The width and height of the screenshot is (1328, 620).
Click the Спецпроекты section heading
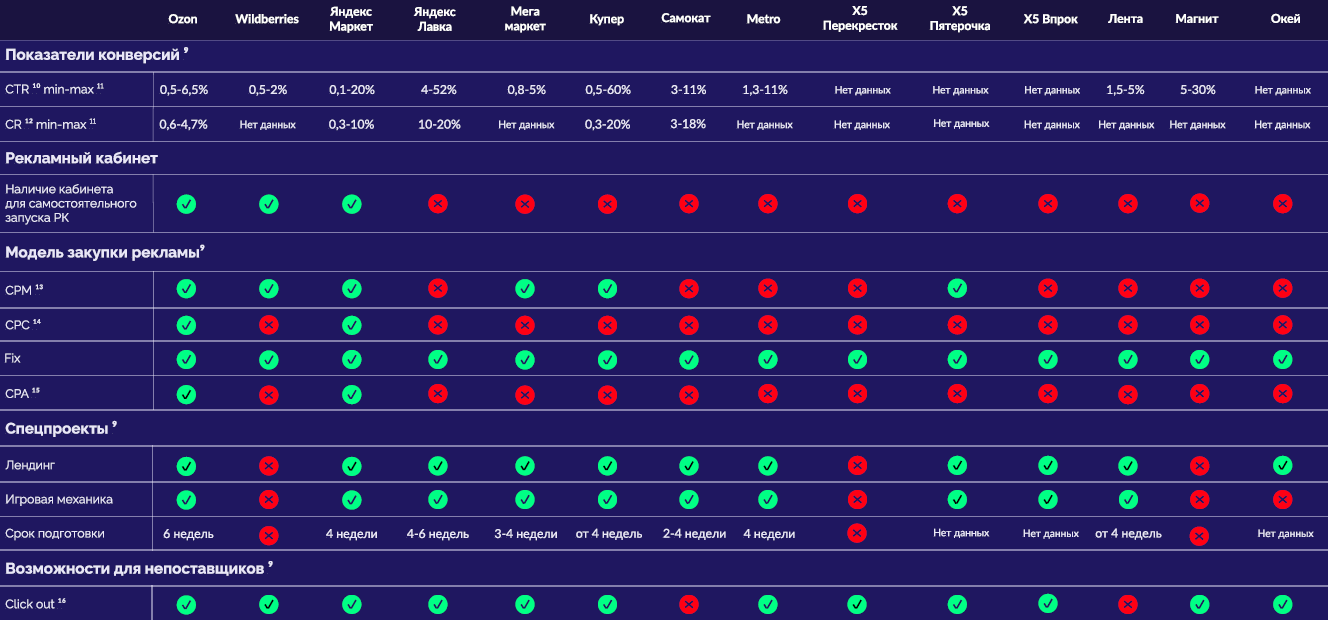click(x=60, y=428)
